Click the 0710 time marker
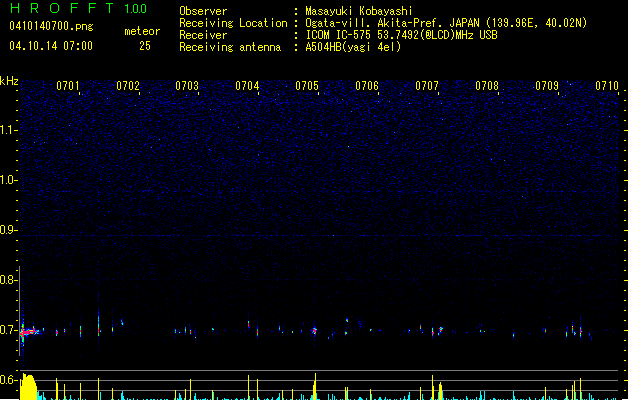Image resolution: width=629 pixels, height=400 pixels. pyautogui.click(x=607, y=86)
